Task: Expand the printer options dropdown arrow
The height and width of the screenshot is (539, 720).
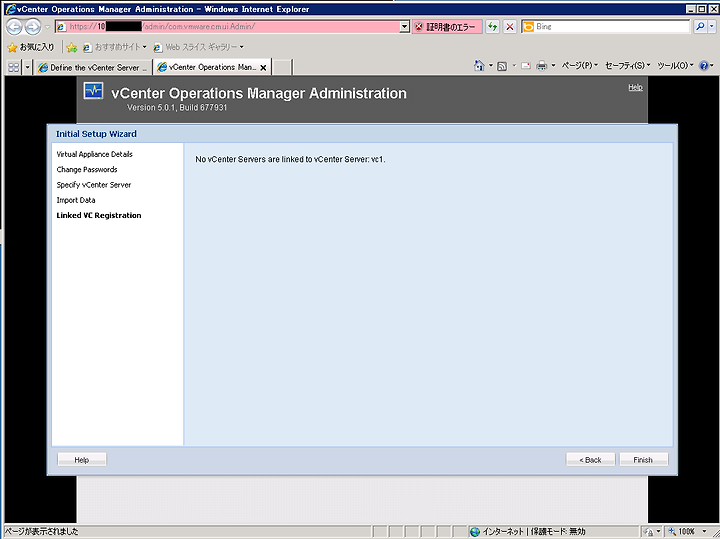Action: tap(553, 66)
